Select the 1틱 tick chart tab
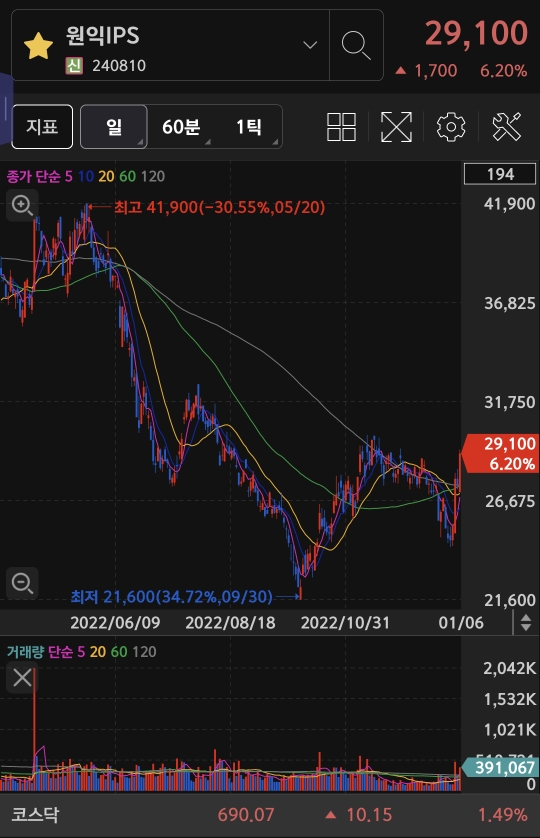540x838 pixels. point(249,127)
